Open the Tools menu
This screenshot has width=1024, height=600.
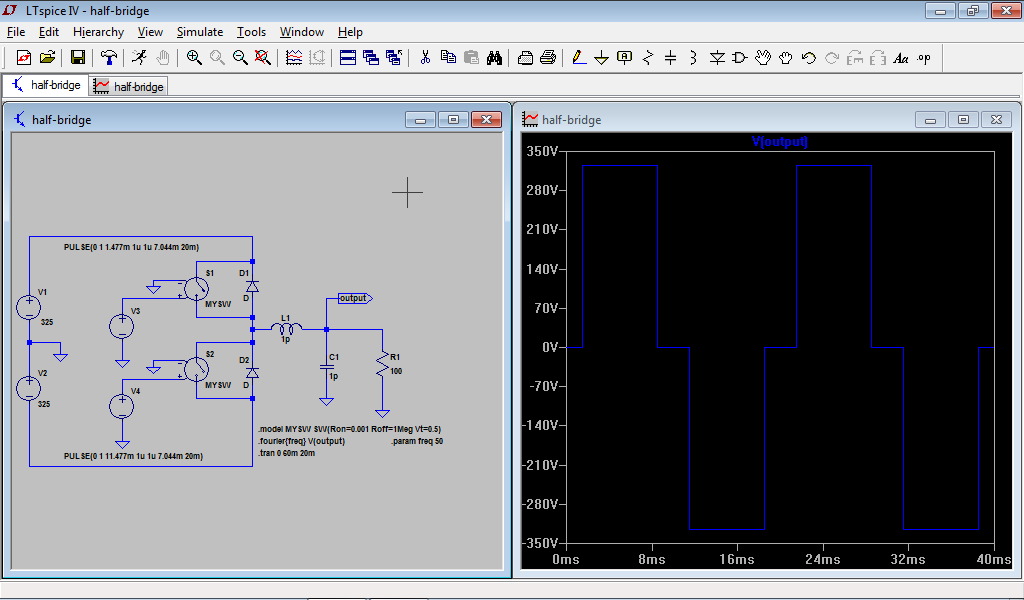[x=251, y=32]
